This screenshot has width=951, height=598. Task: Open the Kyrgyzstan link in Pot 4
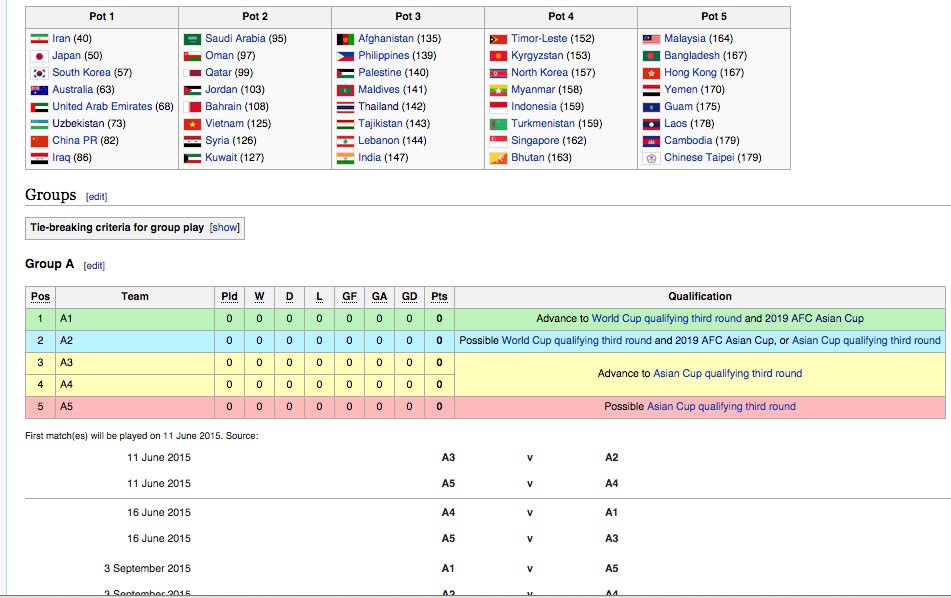[x=537, y=56]
